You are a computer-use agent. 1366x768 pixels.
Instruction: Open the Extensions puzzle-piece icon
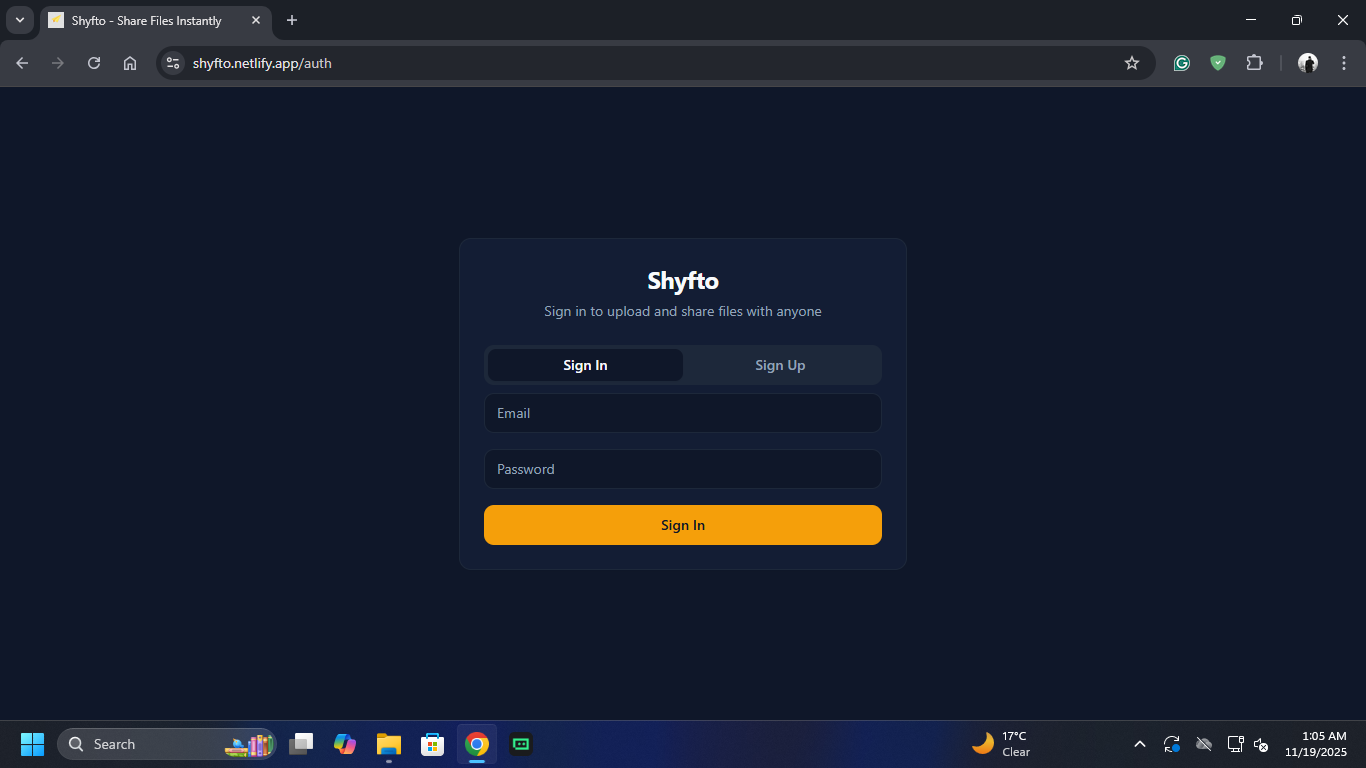coord(1254,62)
